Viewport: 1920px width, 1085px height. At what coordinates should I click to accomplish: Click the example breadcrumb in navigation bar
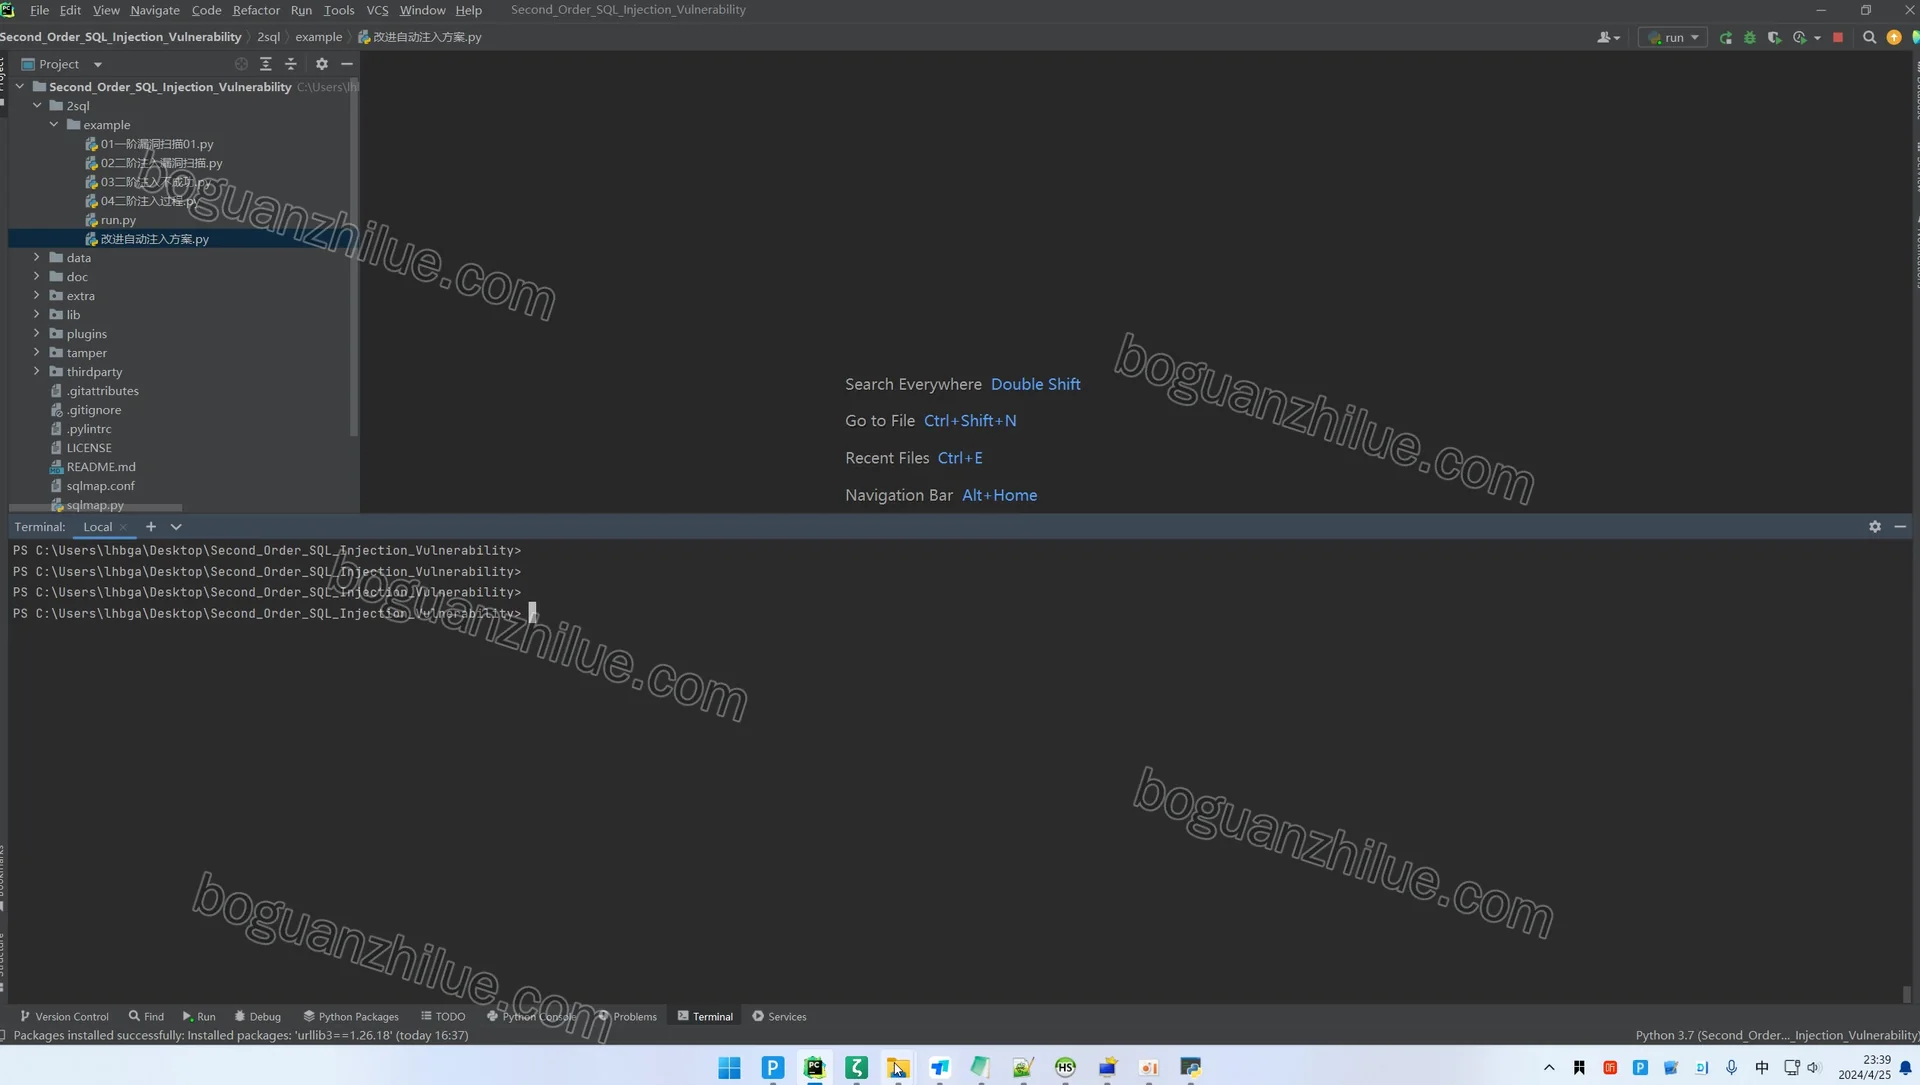pyautogui.click(x=318, y=37)
